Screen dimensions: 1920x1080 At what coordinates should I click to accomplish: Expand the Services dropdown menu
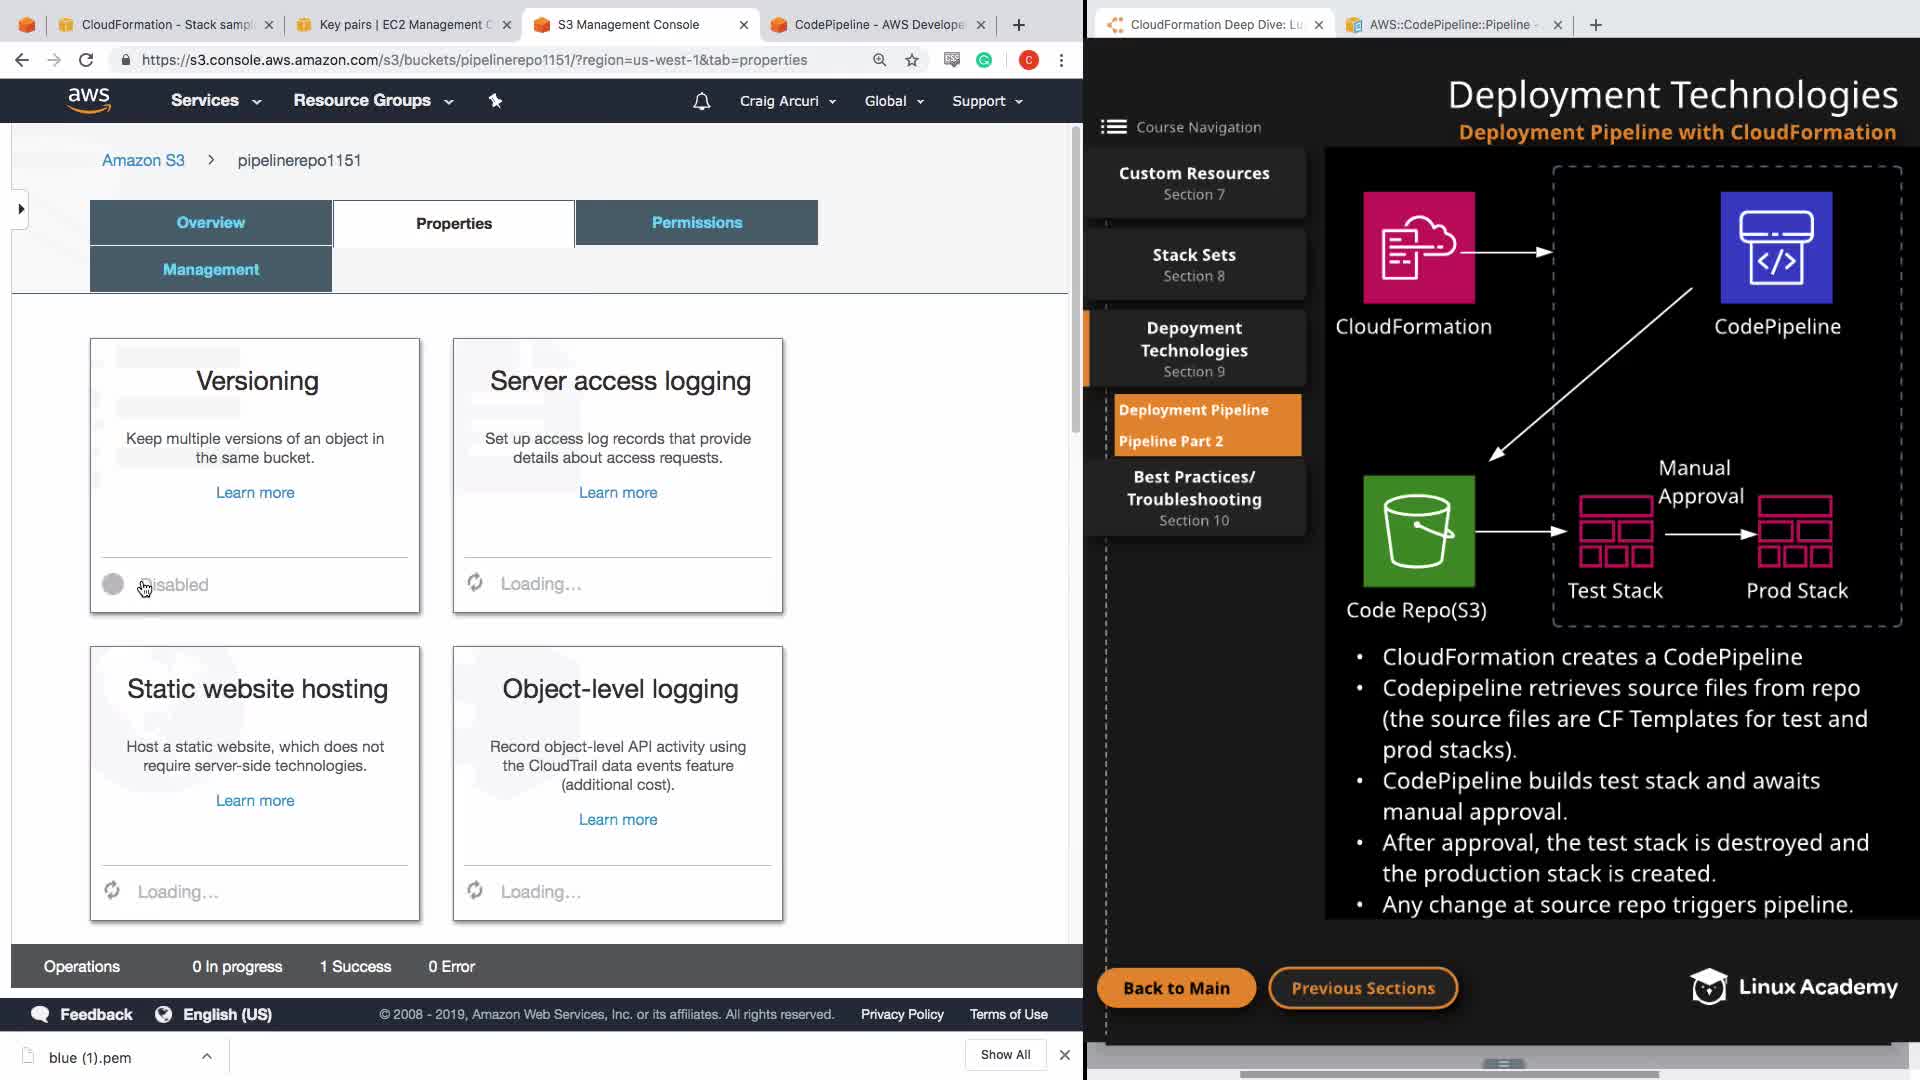215,101
